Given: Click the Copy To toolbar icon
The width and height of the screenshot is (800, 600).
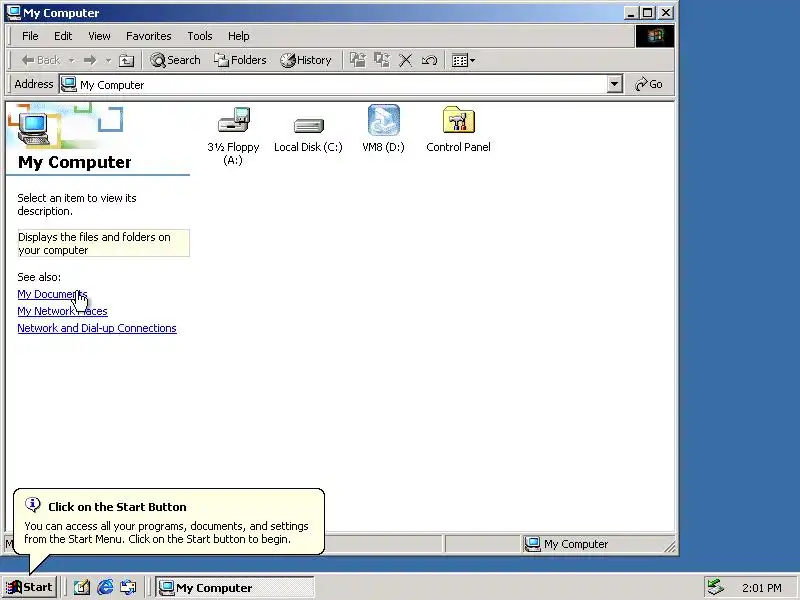Looking at the screenshot, I should click(x=382, y=60).
